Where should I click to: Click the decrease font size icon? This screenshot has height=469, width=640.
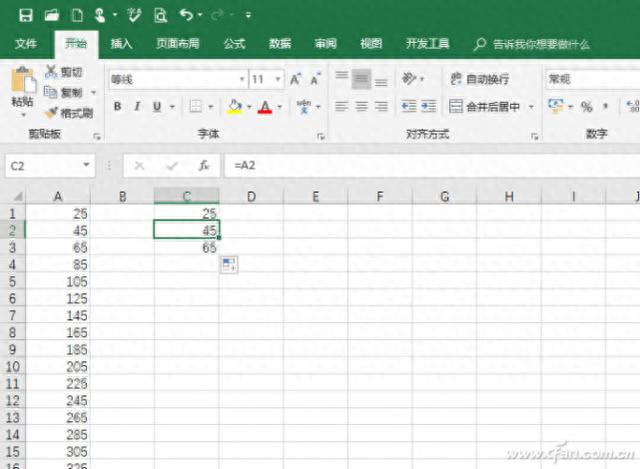[315, 79]
